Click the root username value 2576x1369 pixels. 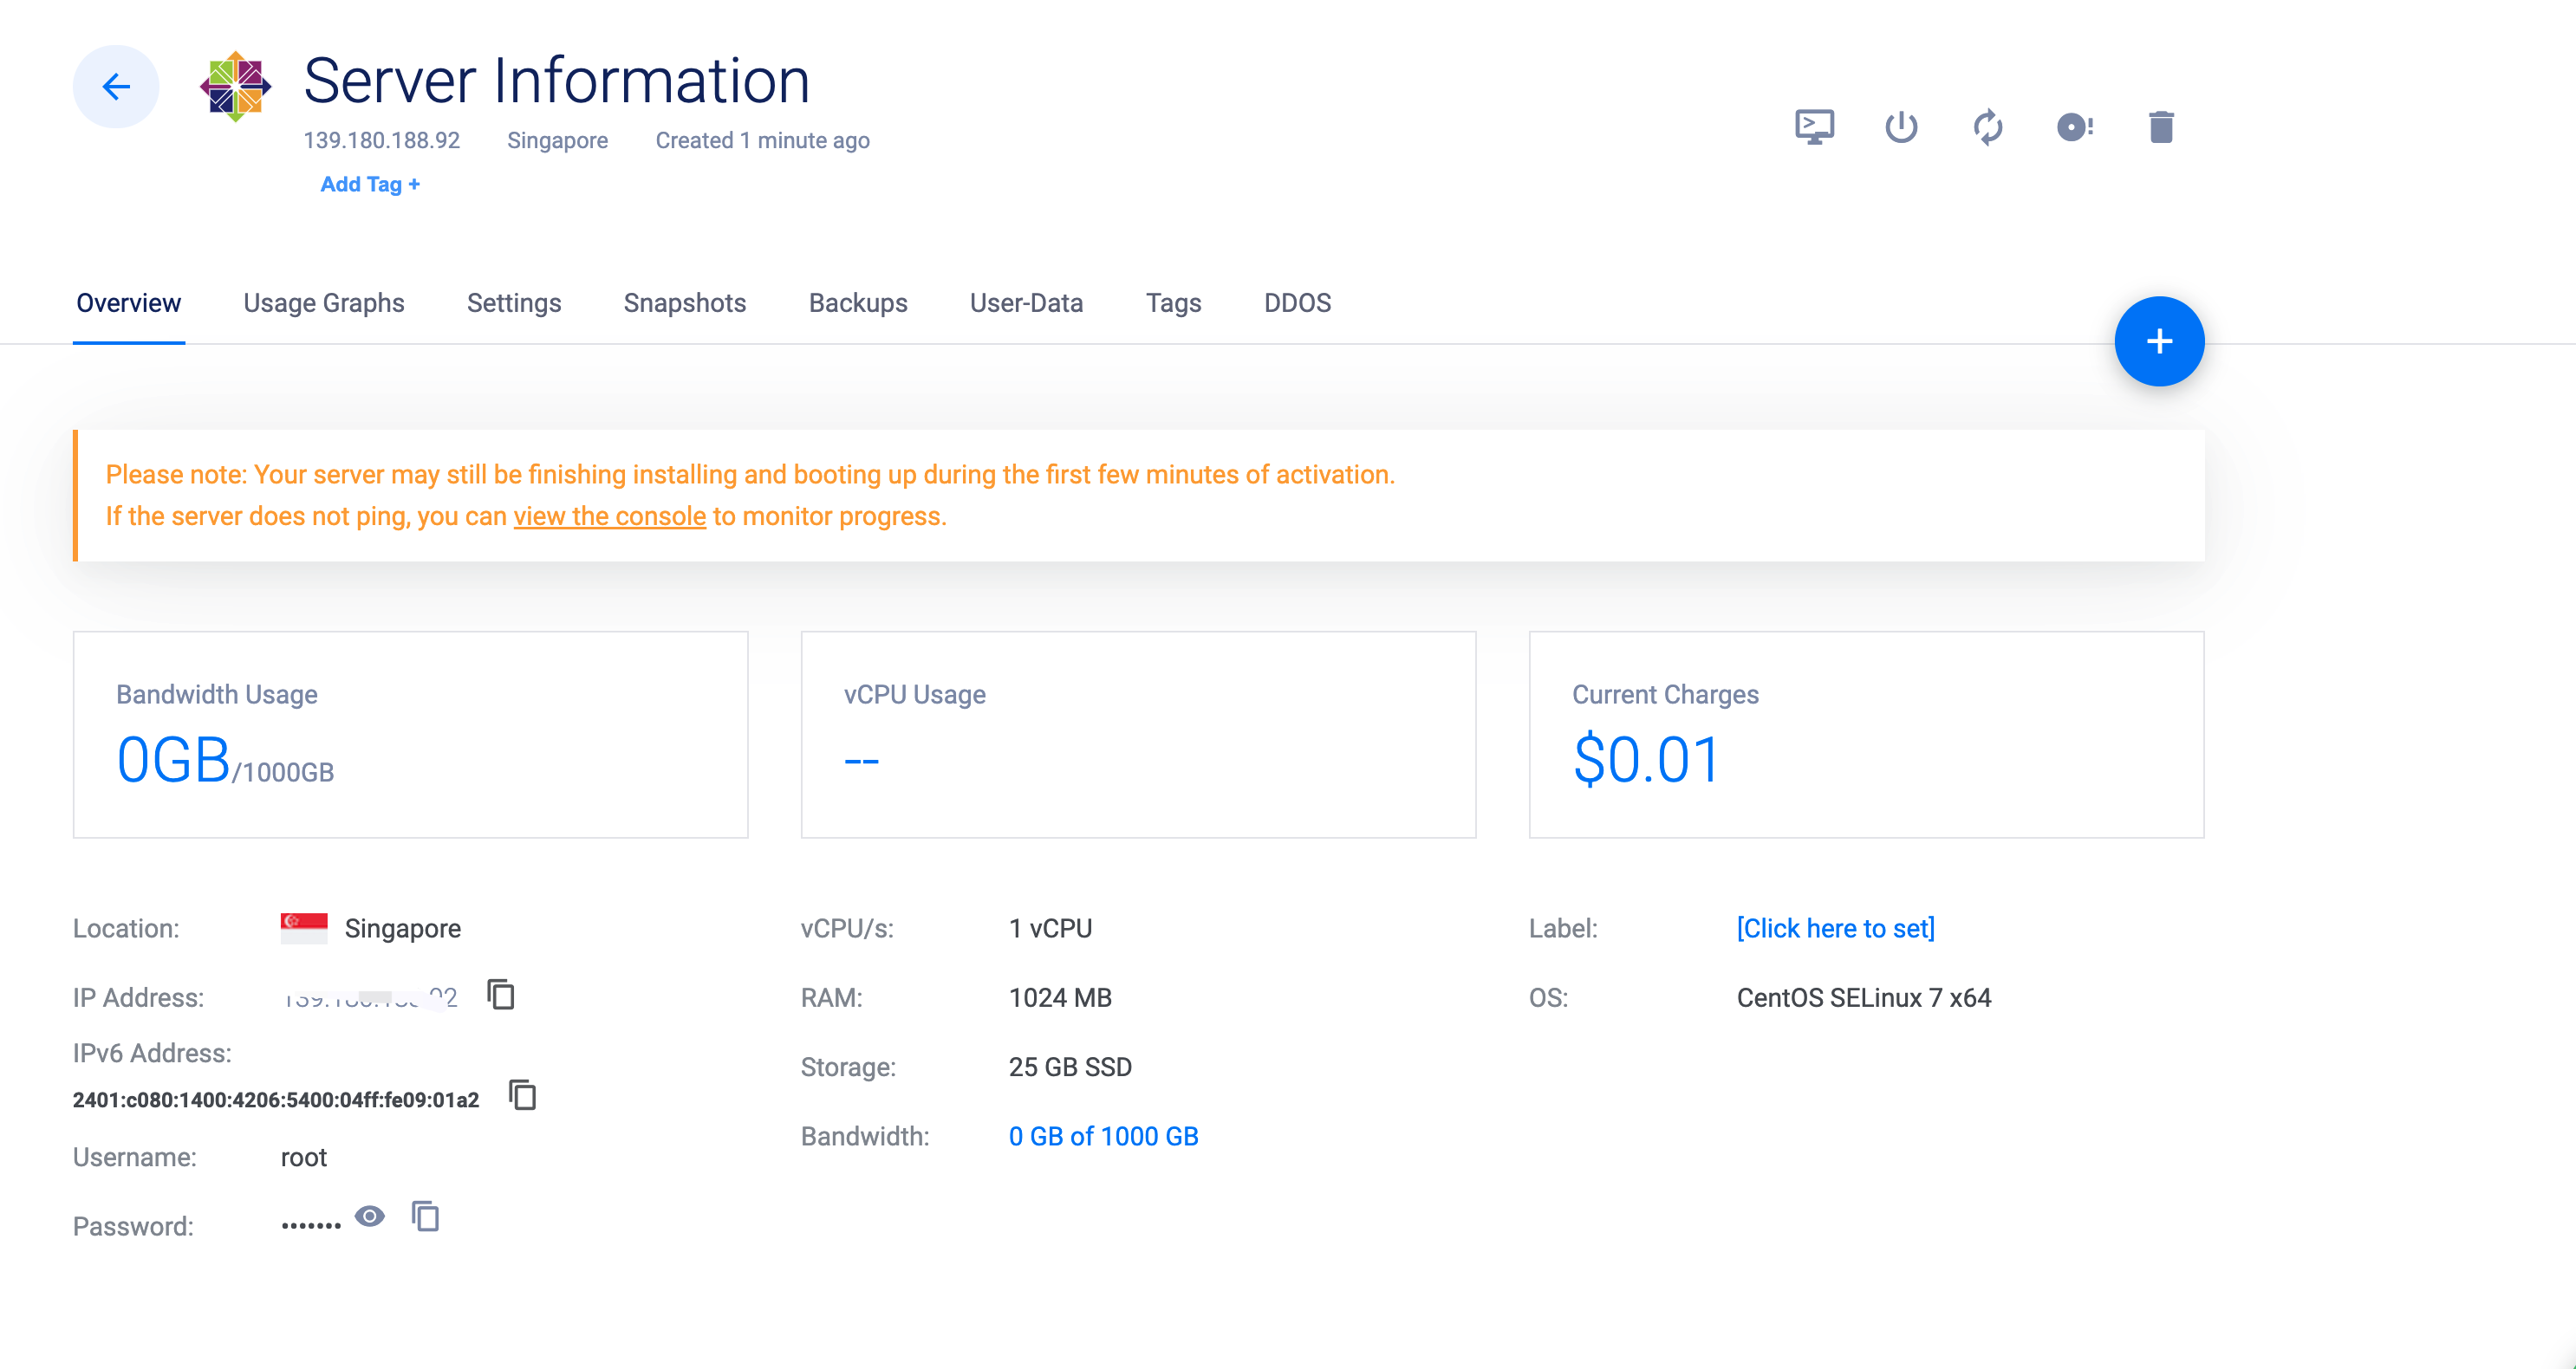304,1158
